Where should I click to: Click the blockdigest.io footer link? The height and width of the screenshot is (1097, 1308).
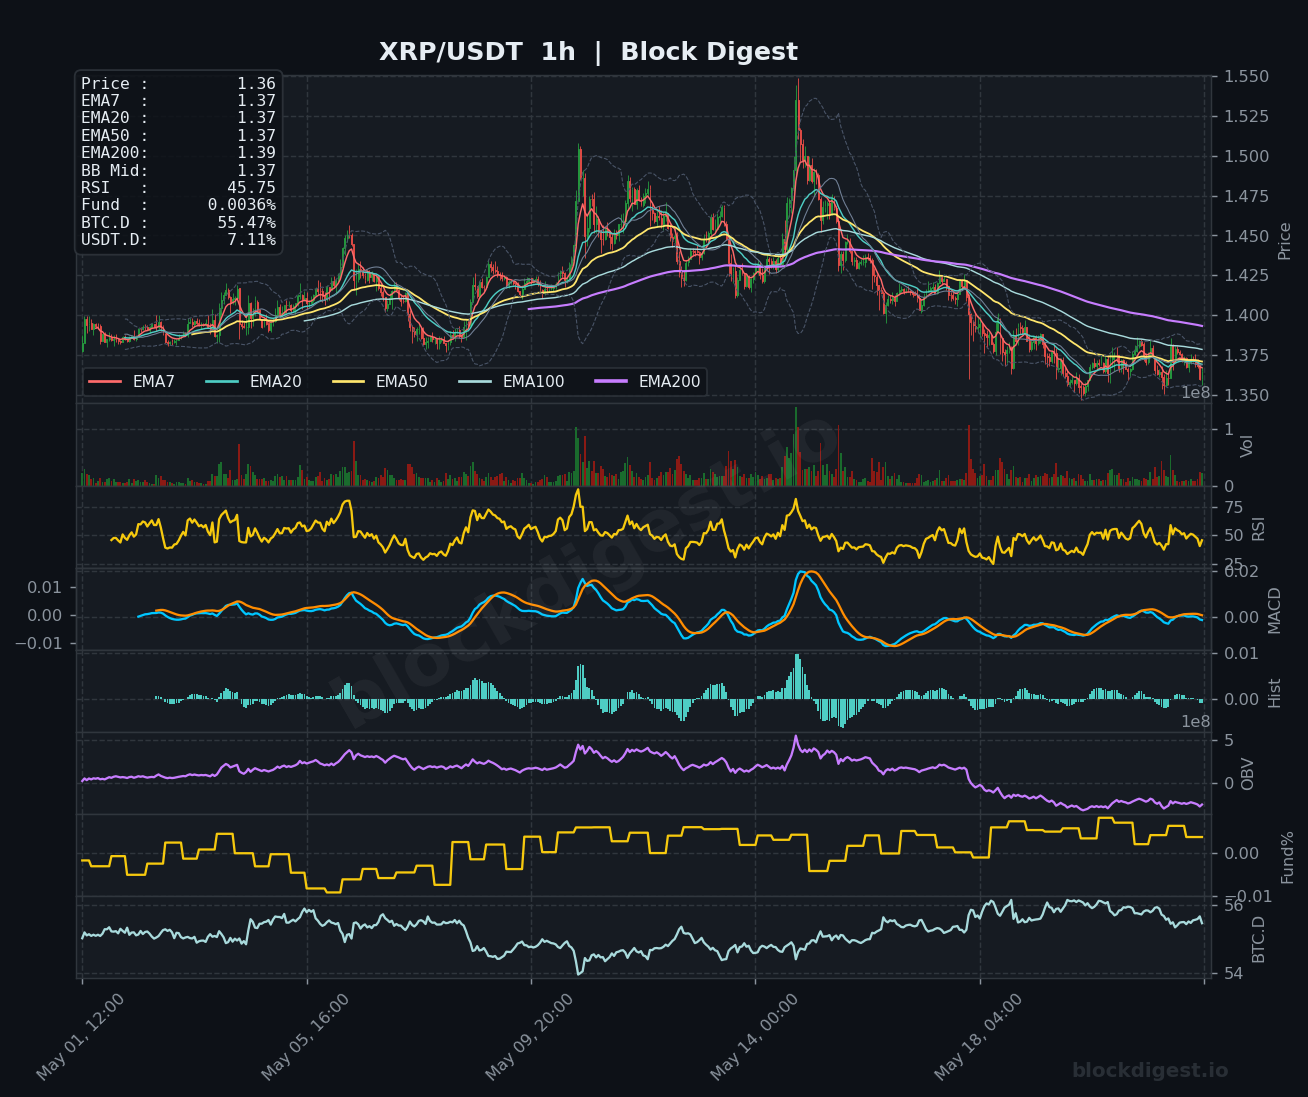coord(1150,1071)
